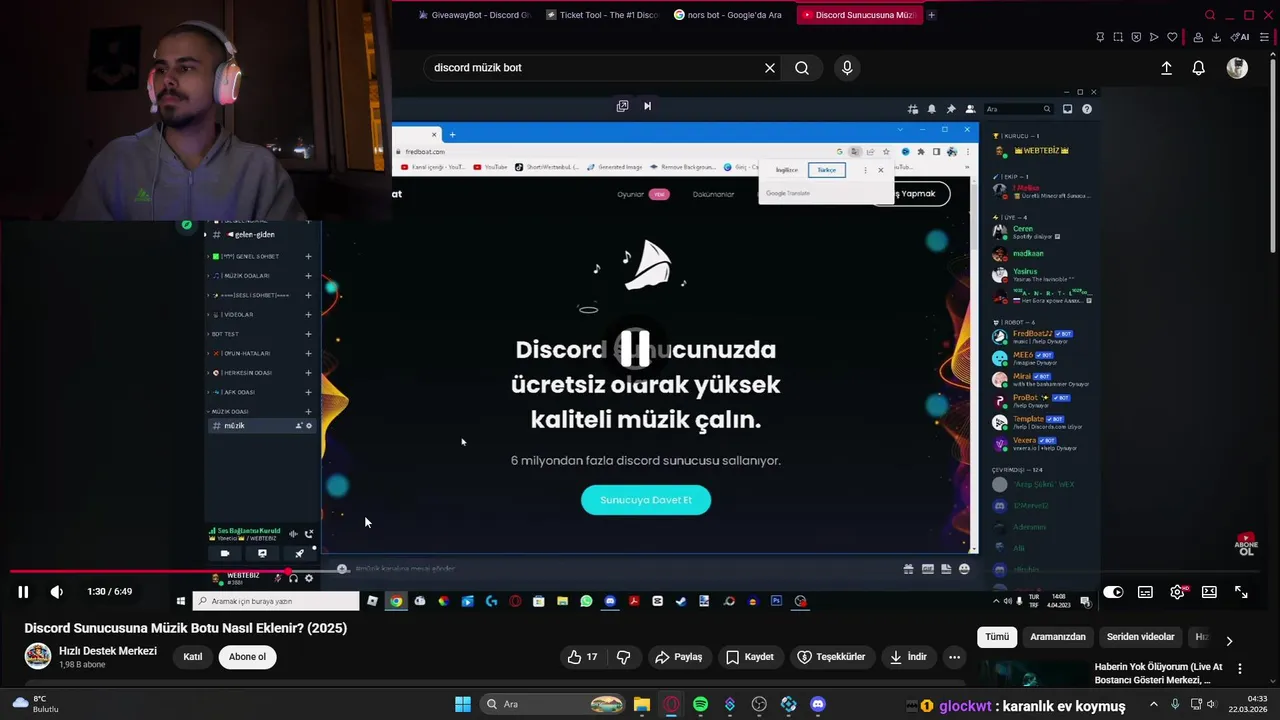Screen dimensions: 1280x720
Task: Select the Aramanızdan filter chip
Action: click(1058, 637)
